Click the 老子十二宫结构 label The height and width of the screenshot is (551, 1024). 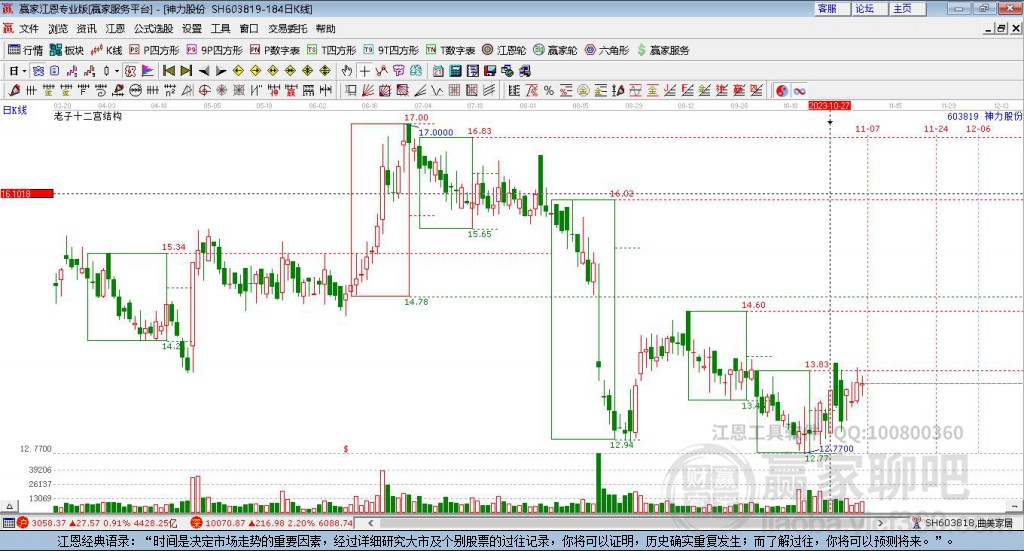pos(88,116)
